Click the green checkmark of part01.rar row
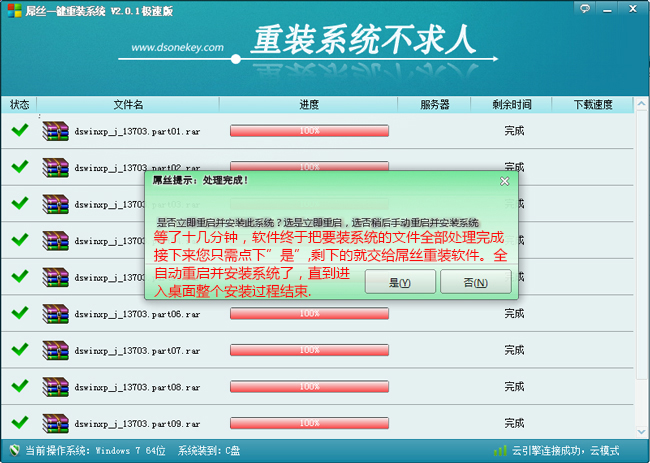Viewport: 650px width, 463px height. click(x=19, y=130)
